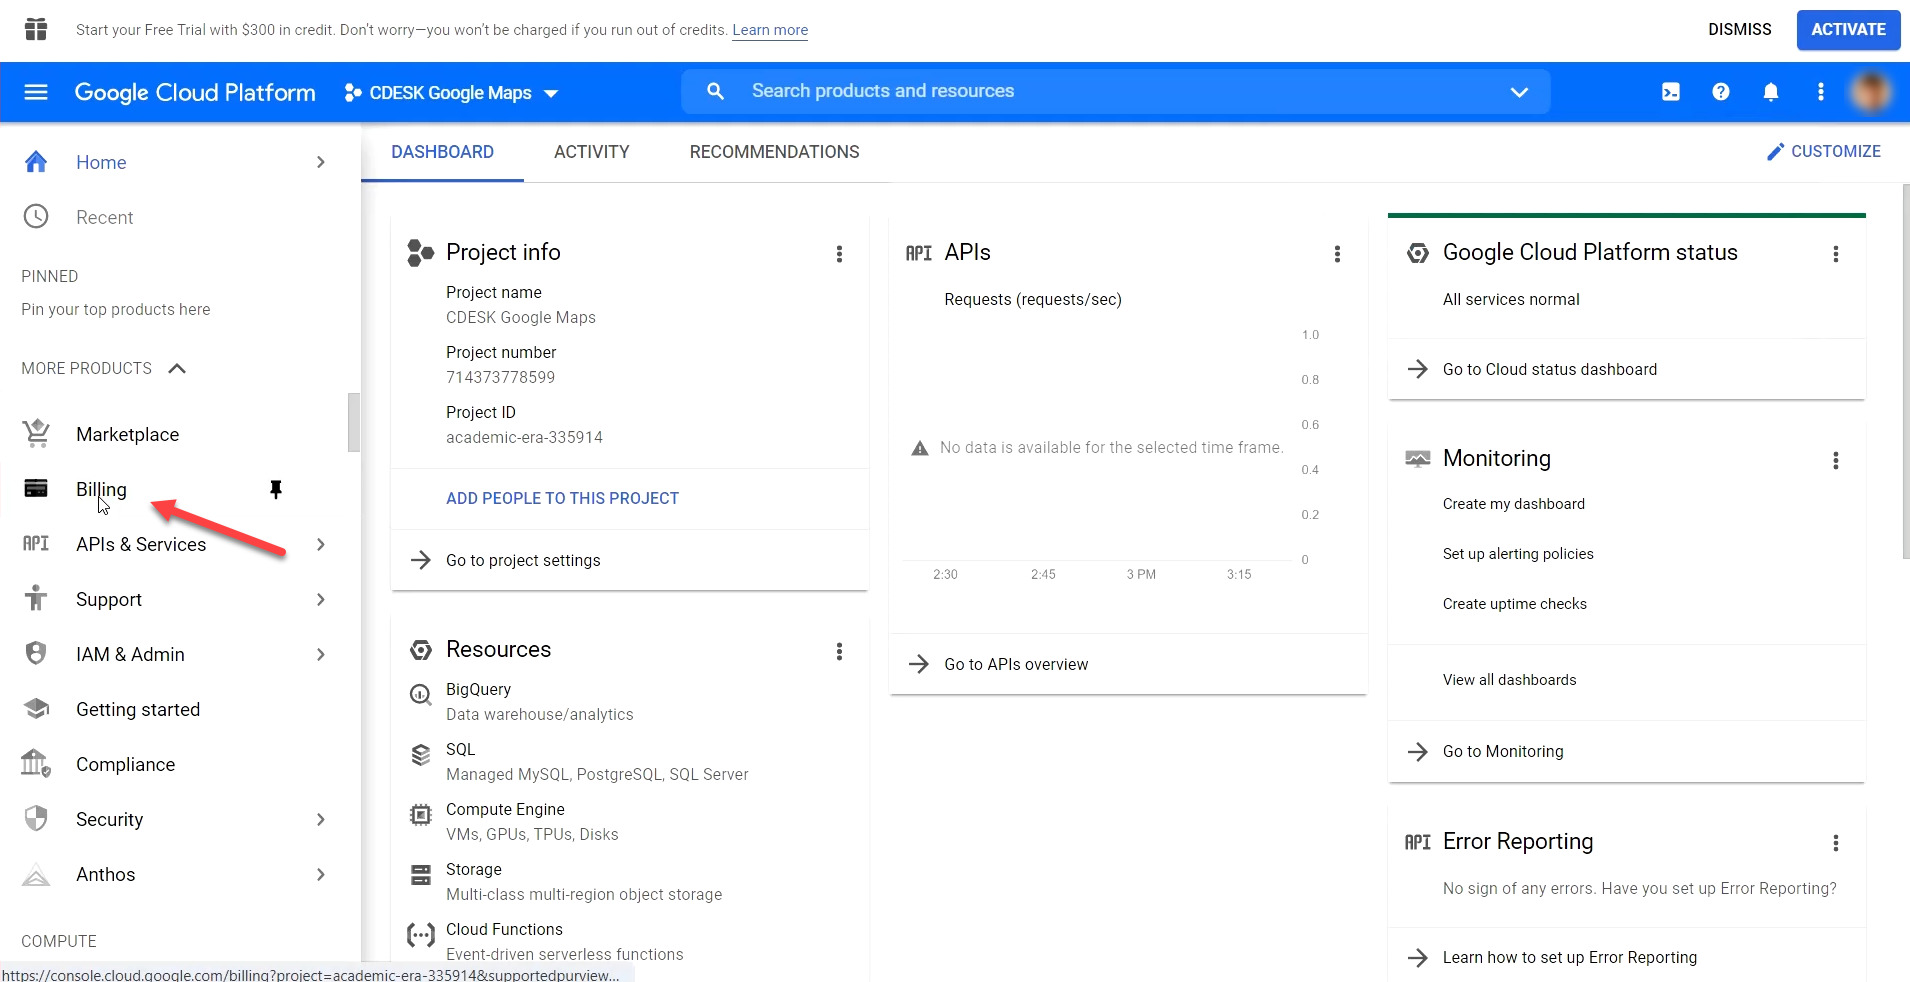Open the CDESK Google Maps project selector
This screenshot has width=1910, height=982.
point(451,93)
